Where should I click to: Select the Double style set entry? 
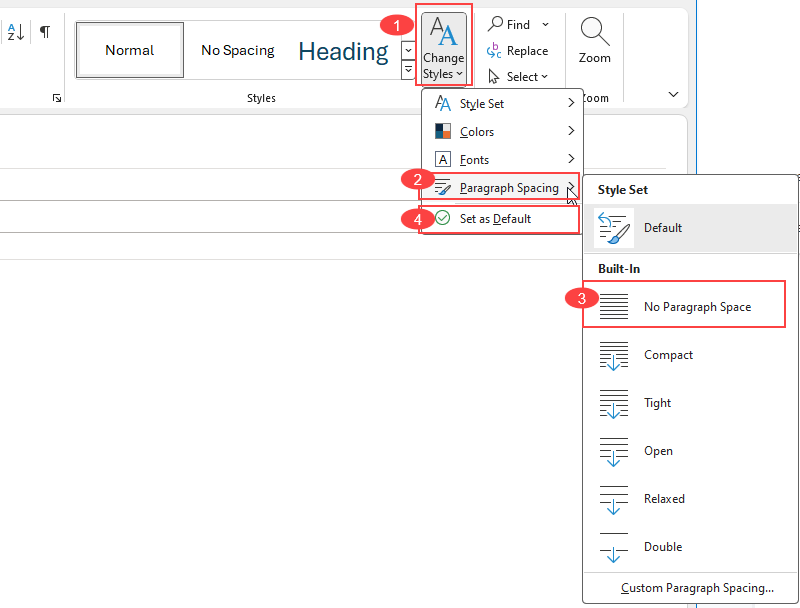tap(663, 547)
